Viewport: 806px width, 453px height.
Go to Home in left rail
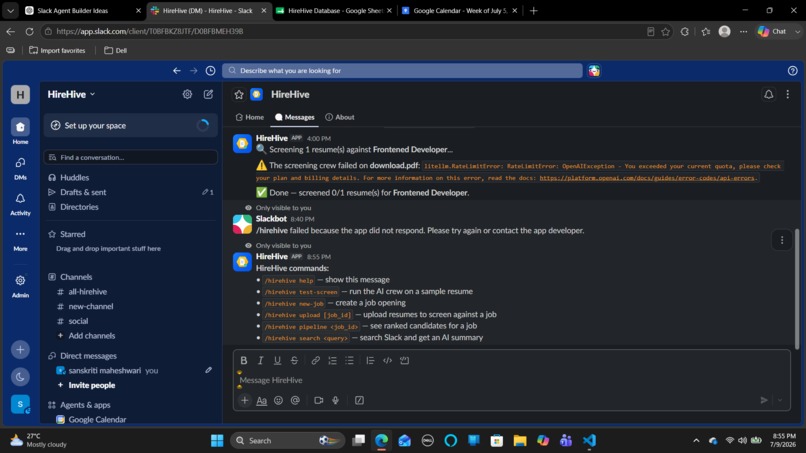(20, 131)
